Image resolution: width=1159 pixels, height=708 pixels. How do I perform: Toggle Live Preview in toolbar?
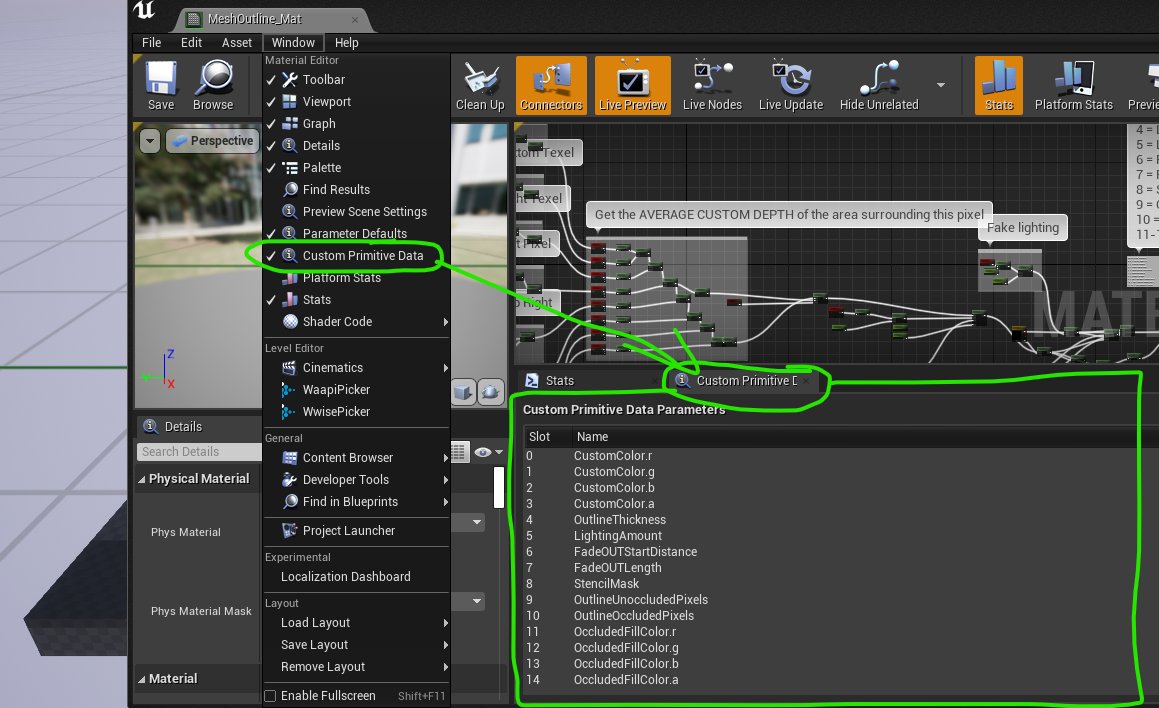(x=632, y=86)
